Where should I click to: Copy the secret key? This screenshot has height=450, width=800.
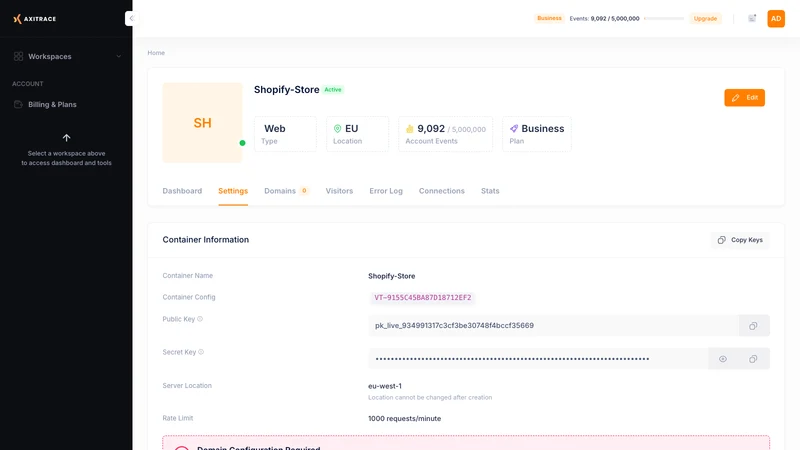tap(754, 359)
